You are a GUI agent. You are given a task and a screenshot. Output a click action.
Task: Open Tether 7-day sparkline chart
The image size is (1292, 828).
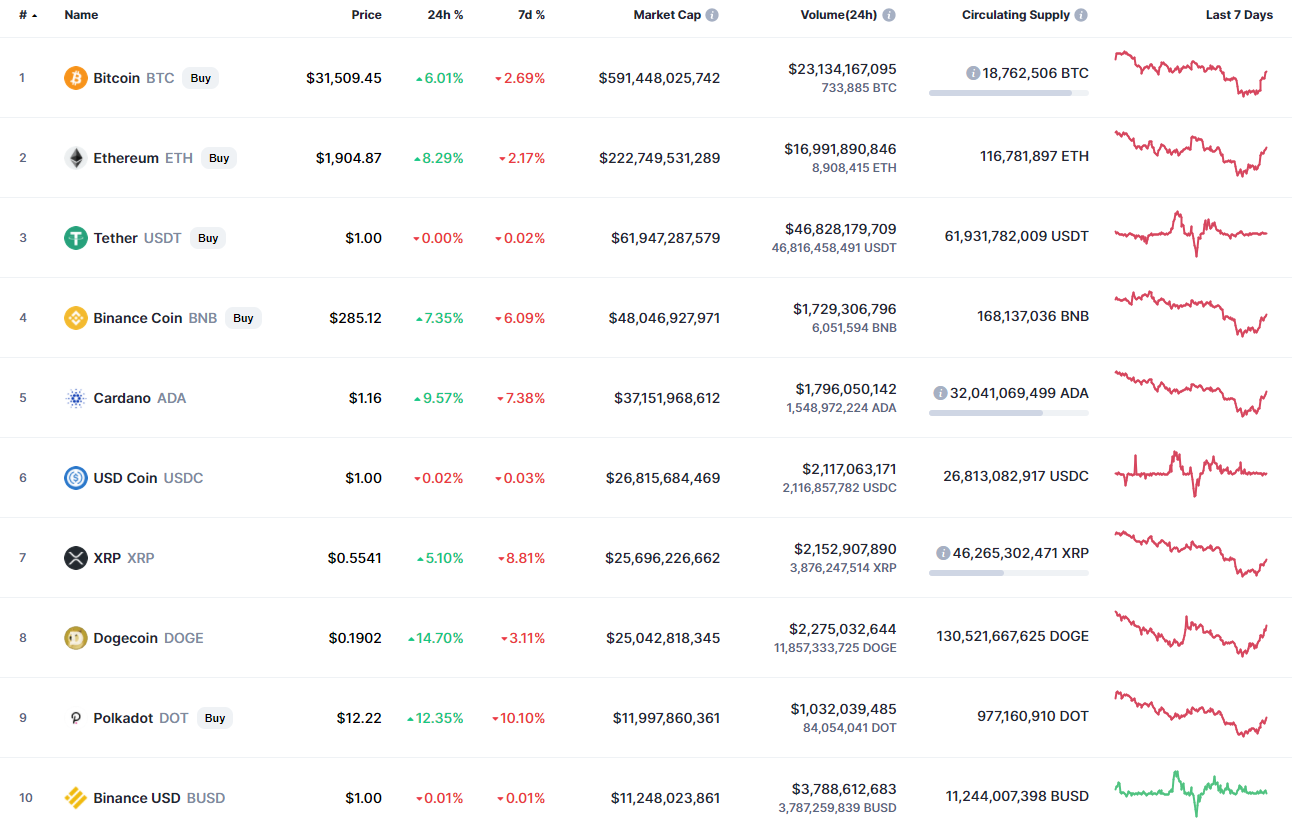pos(1191,234)
